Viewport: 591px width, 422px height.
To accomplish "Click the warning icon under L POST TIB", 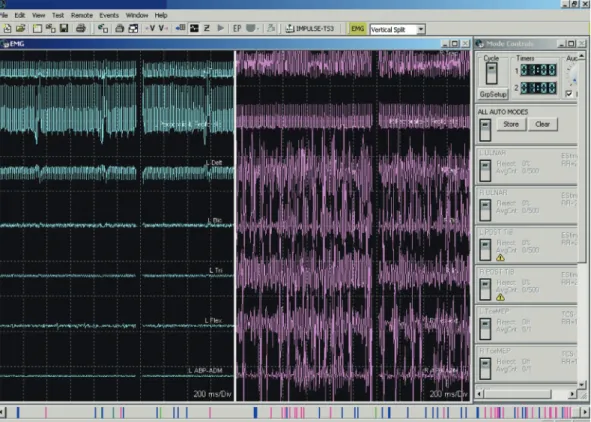I will point(500,258).
